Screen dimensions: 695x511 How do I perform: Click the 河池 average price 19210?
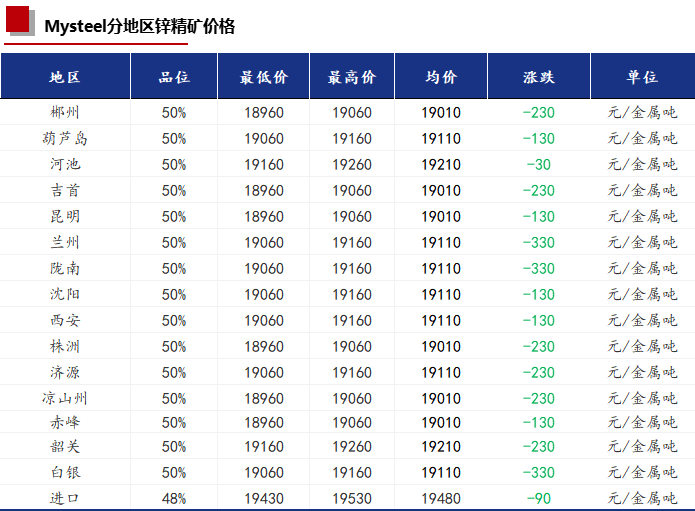coord(441,165)
